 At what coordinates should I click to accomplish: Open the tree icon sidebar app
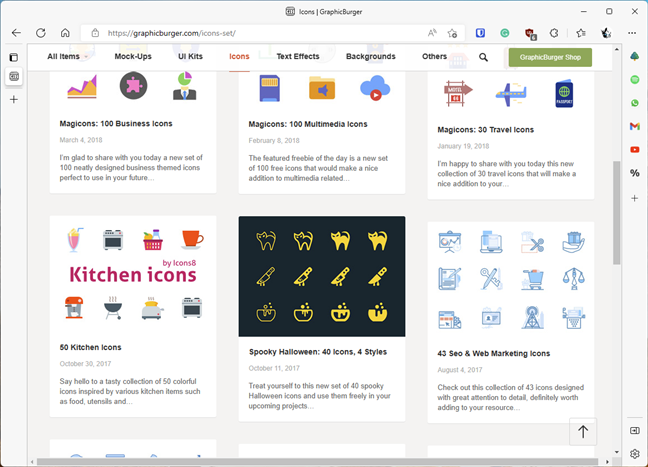pyautogui.click(x=635, y=56)
